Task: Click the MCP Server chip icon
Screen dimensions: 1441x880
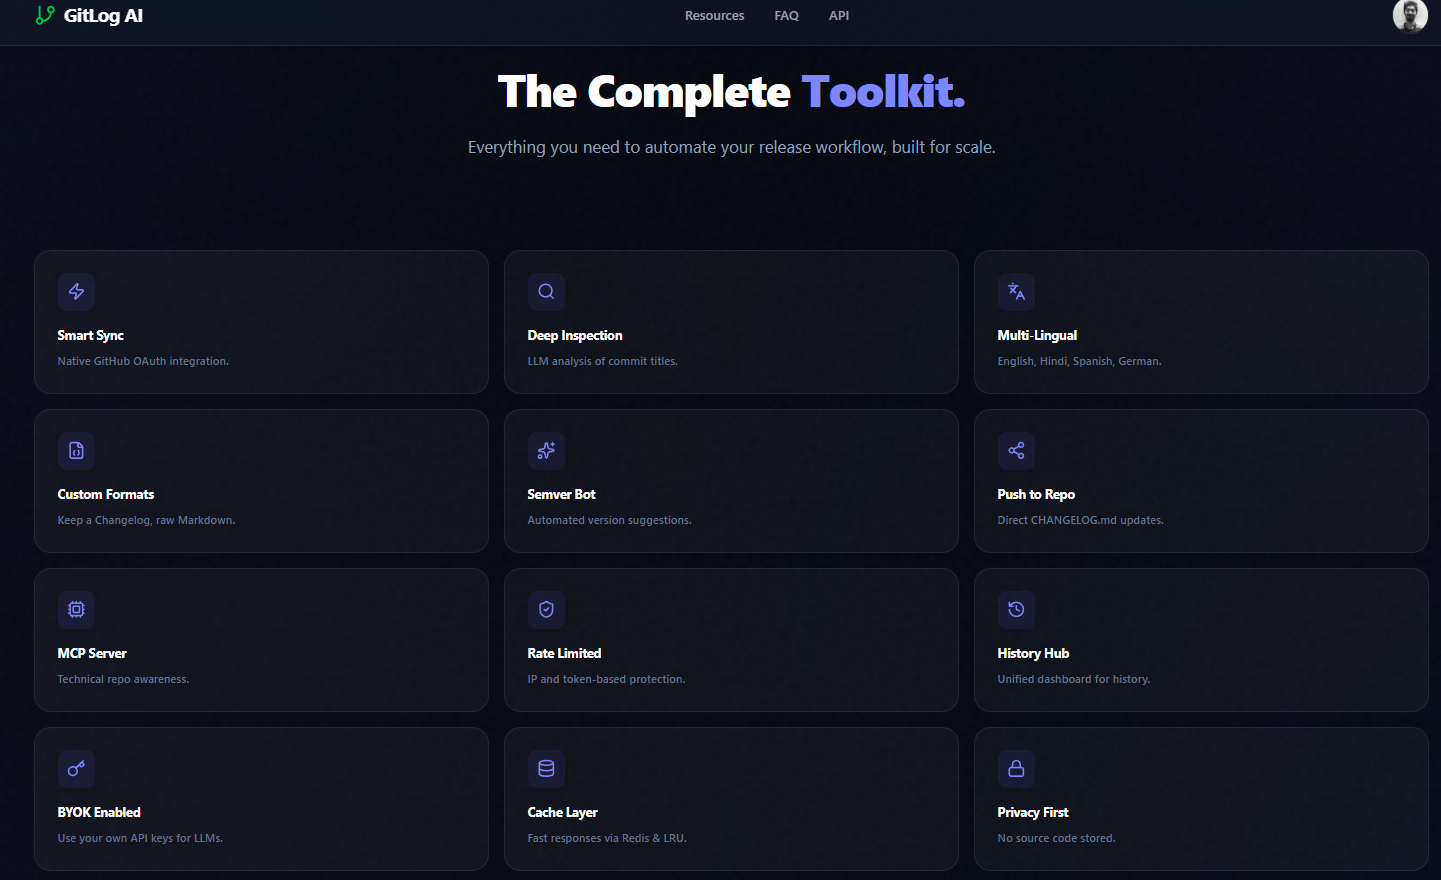Action: point(76,609)
